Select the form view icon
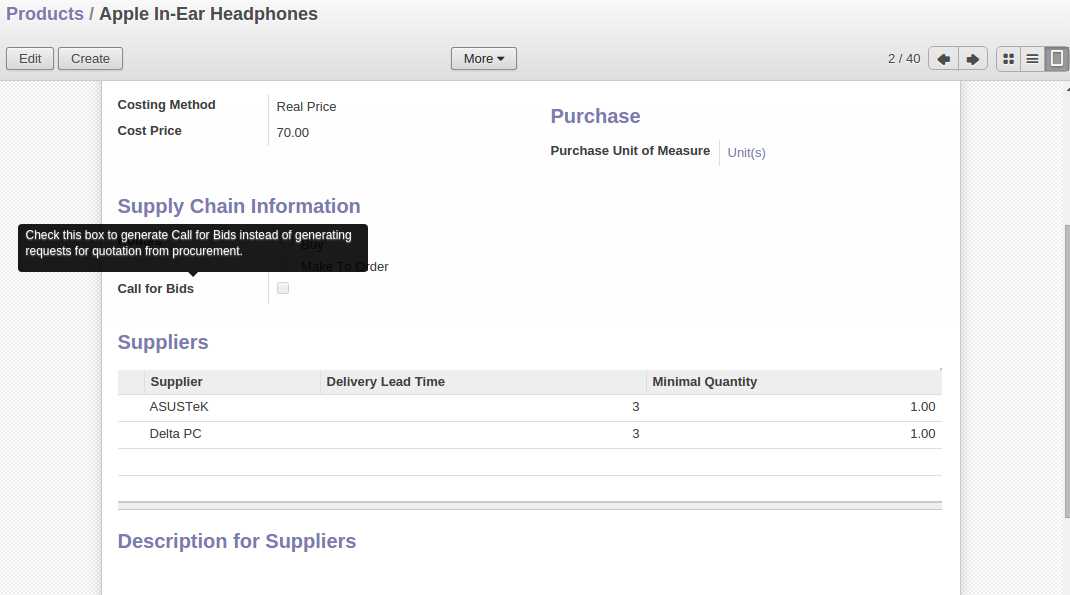 point(1056,59)
